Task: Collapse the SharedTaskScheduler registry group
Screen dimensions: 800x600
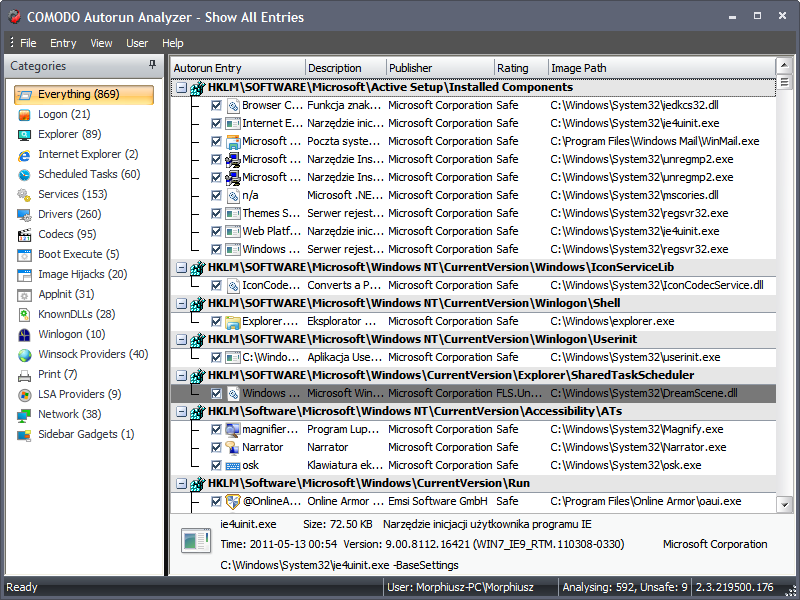Action: pyautogui.click(x=181, y=376)
